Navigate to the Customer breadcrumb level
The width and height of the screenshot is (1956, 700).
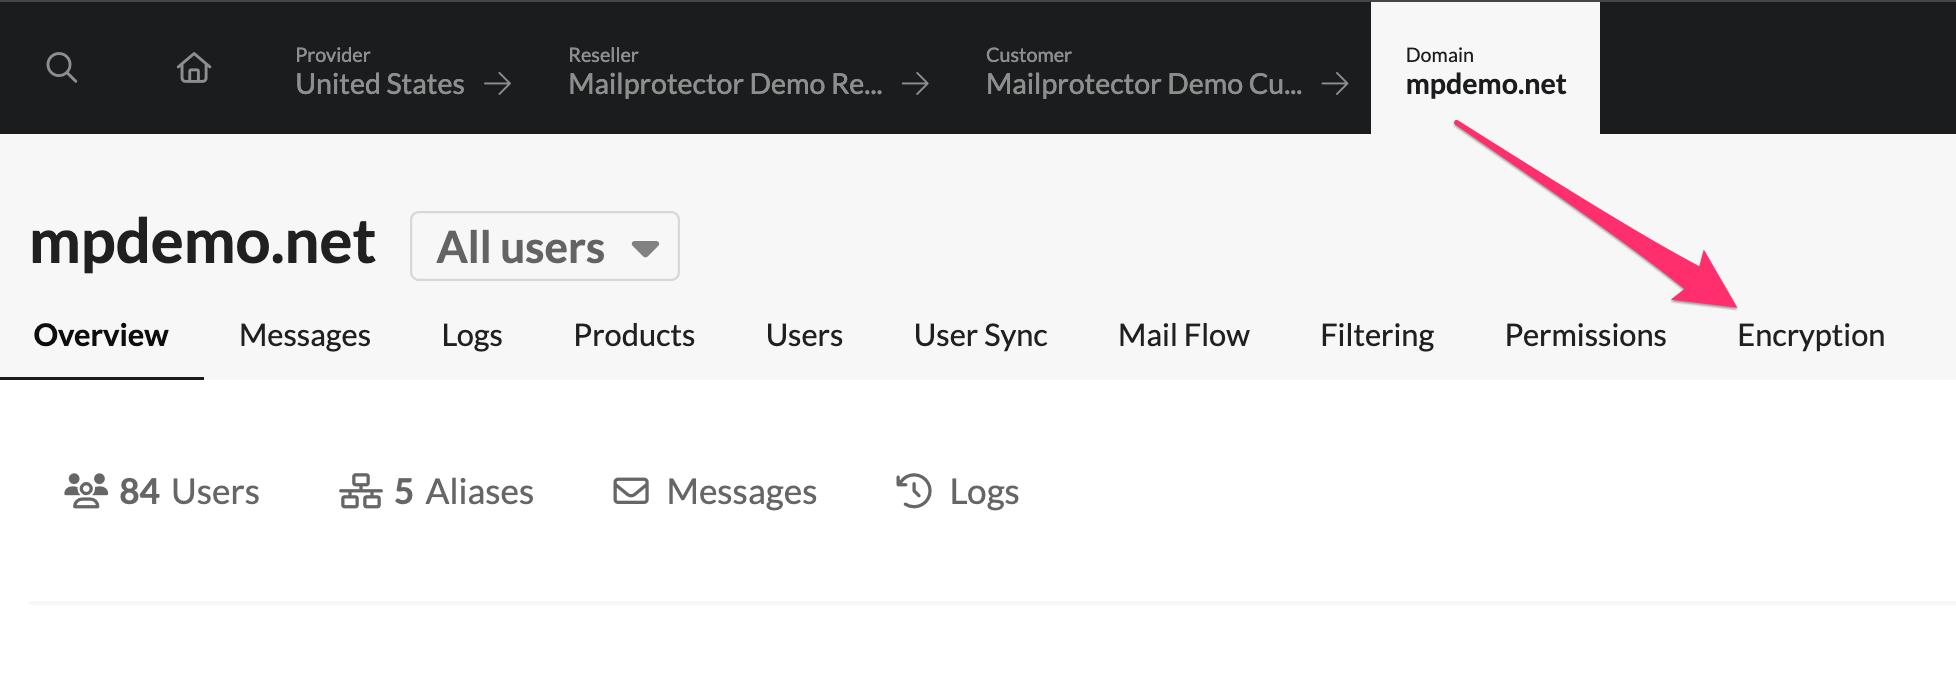(1143, 70)
